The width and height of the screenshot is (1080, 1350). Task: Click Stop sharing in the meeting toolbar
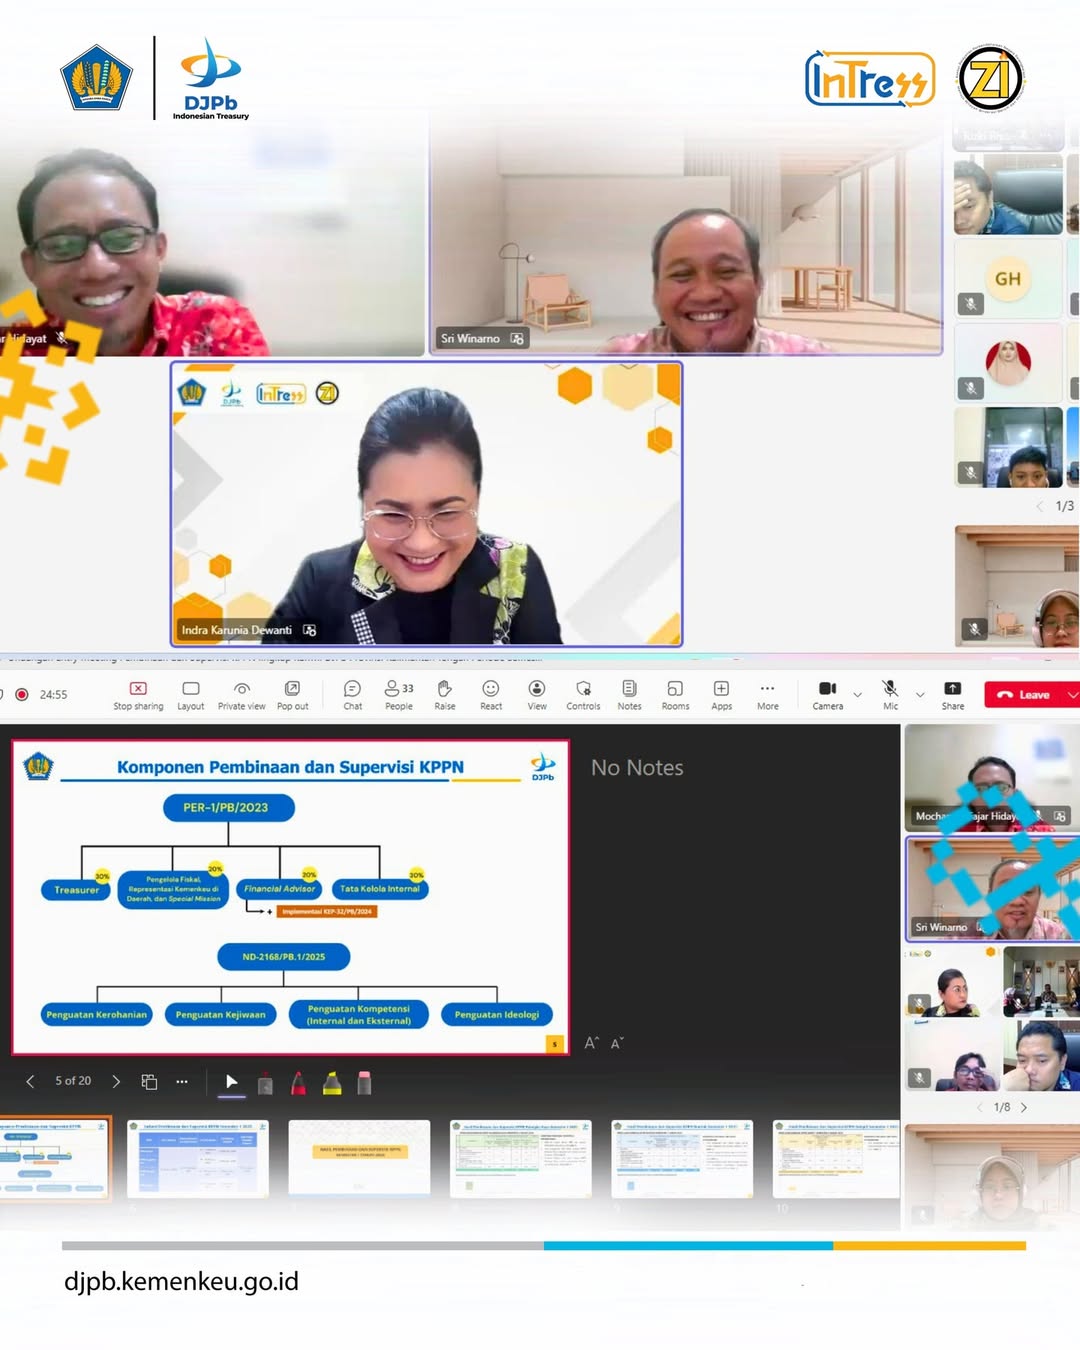coord(138,694)
